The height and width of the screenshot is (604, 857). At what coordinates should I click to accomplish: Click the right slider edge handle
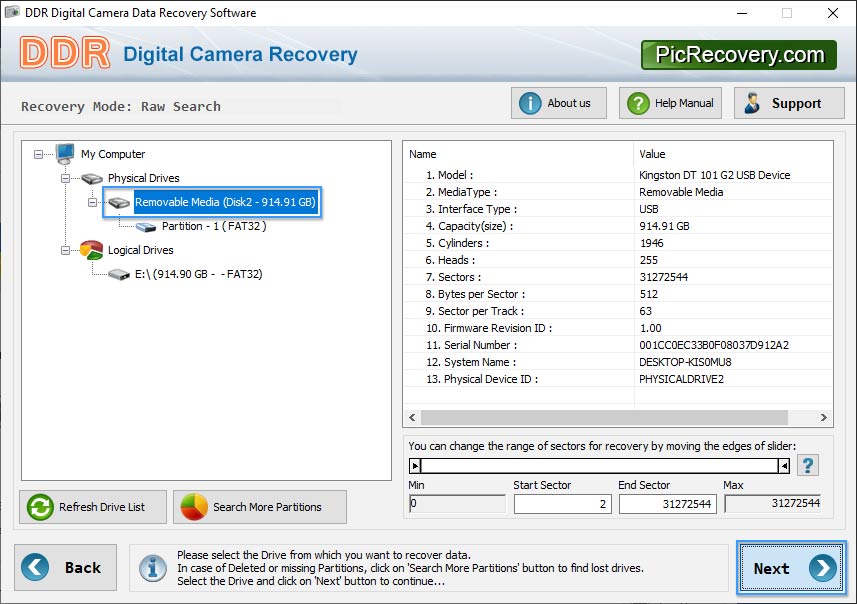click(x=784, y=466)
